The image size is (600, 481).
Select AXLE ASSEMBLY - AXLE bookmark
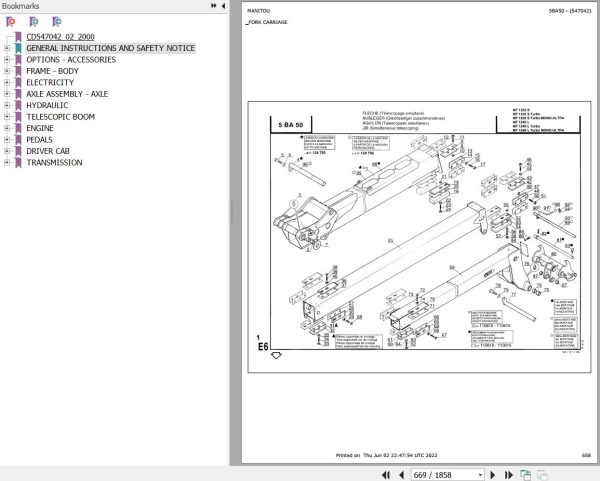tap(67, 94)
